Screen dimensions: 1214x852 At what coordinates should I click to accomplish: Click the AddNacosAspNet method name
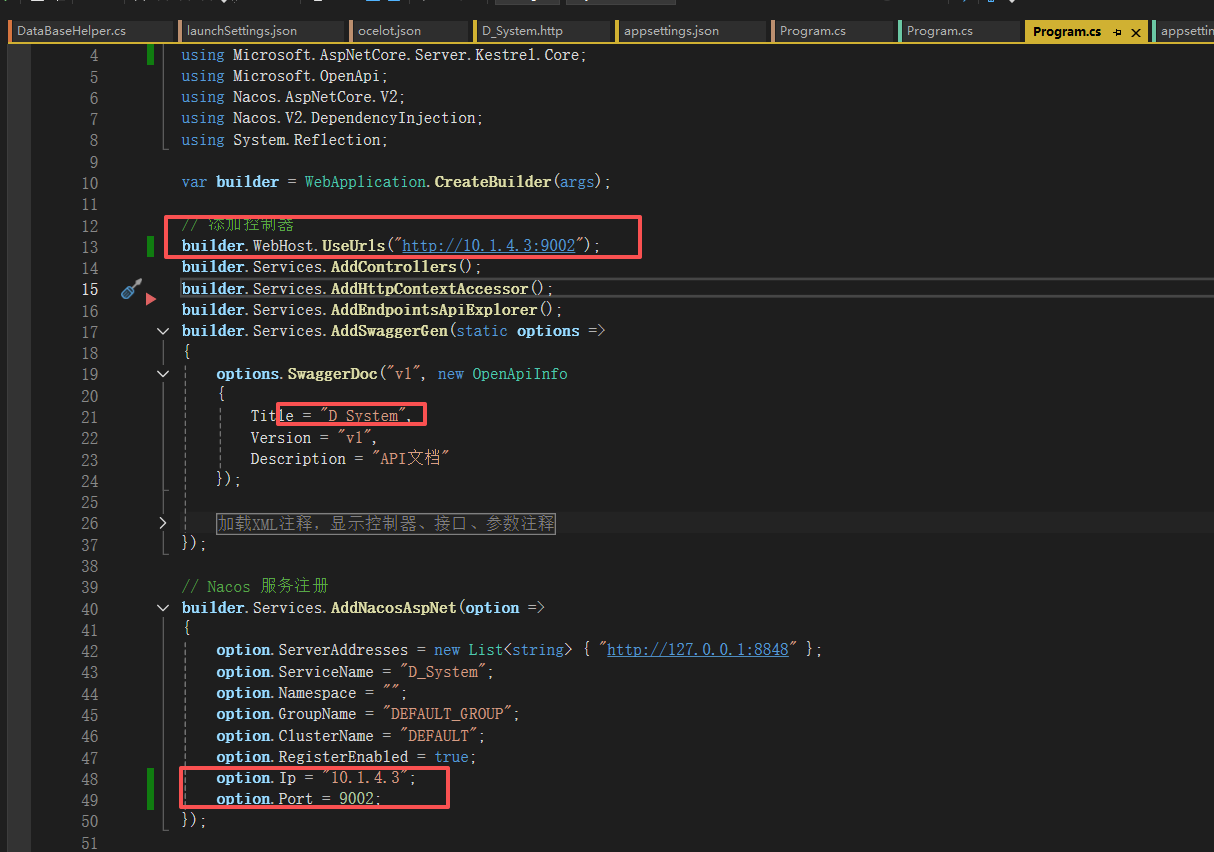pos(393,608)
